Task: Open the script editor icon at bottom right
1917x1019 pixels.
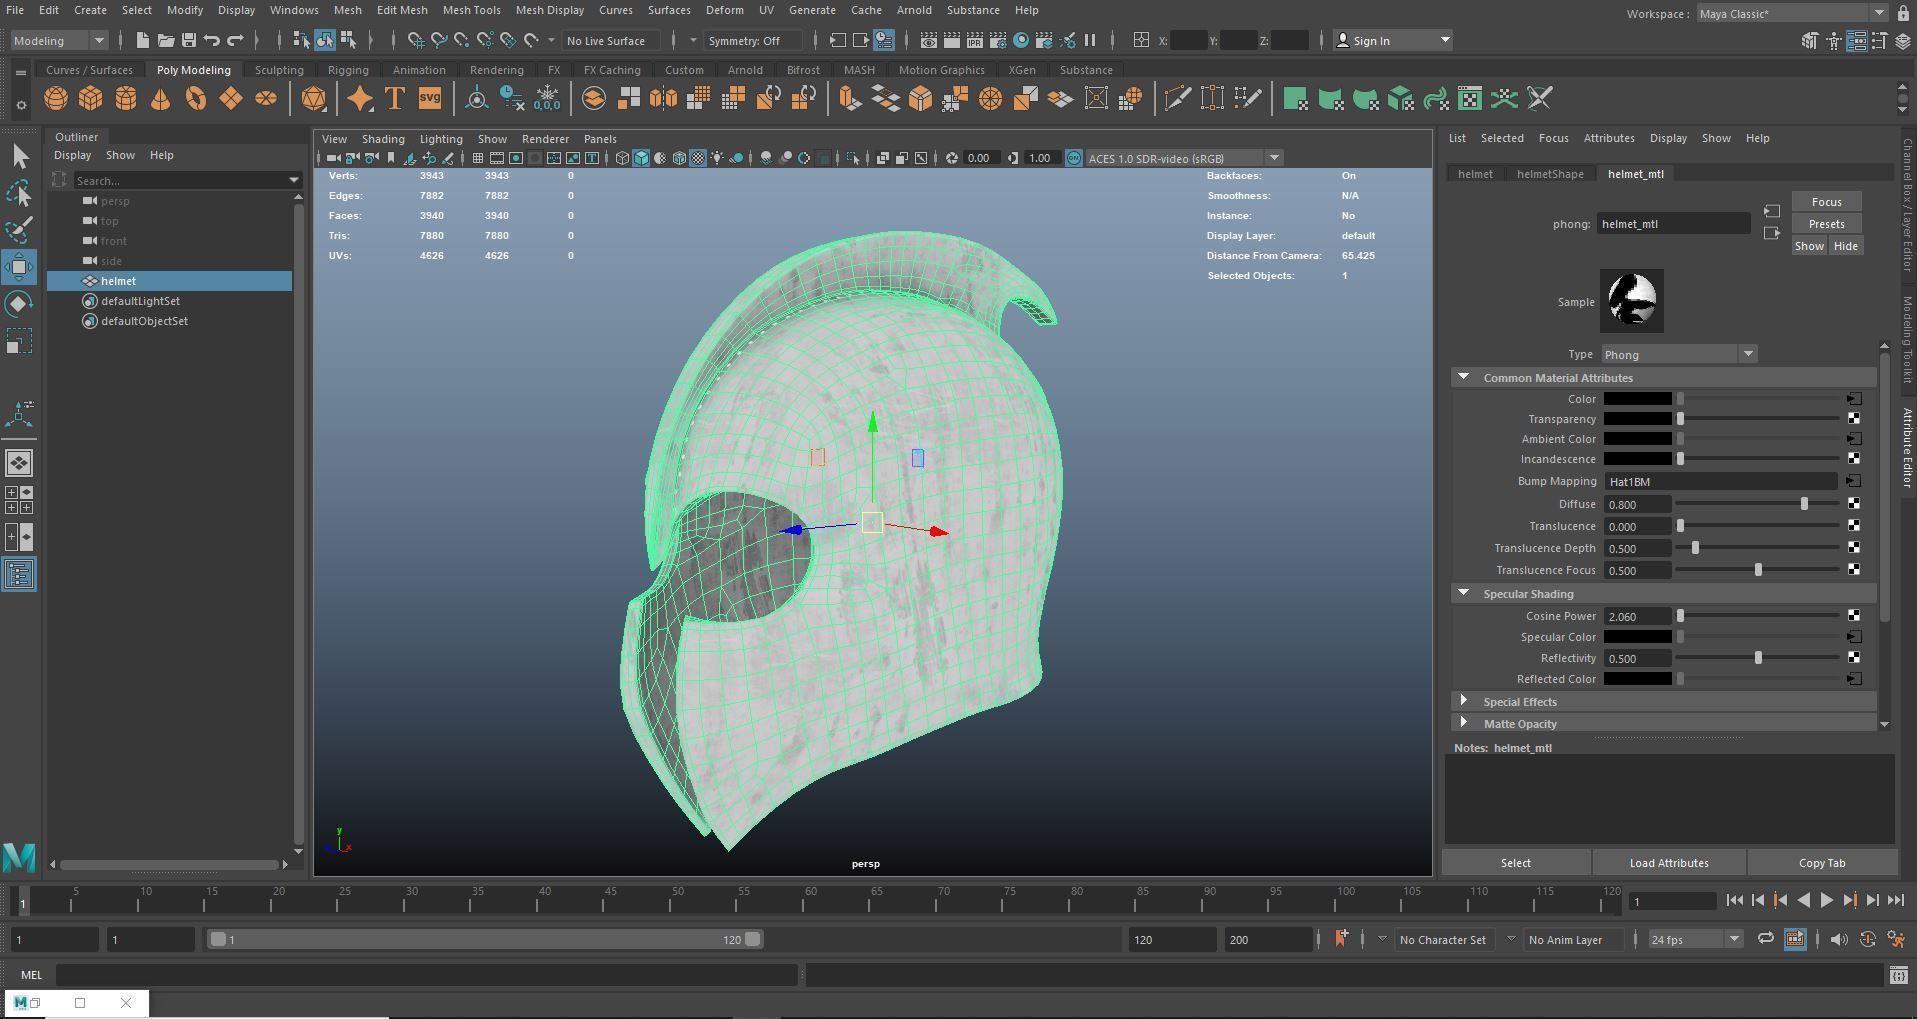Action: (1898, 974)
